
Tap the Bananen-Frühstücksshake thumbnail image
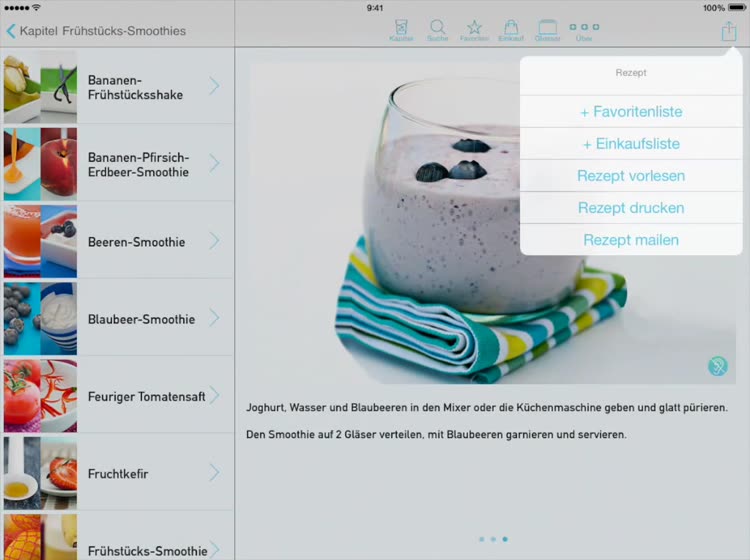(x=40, y=87)
